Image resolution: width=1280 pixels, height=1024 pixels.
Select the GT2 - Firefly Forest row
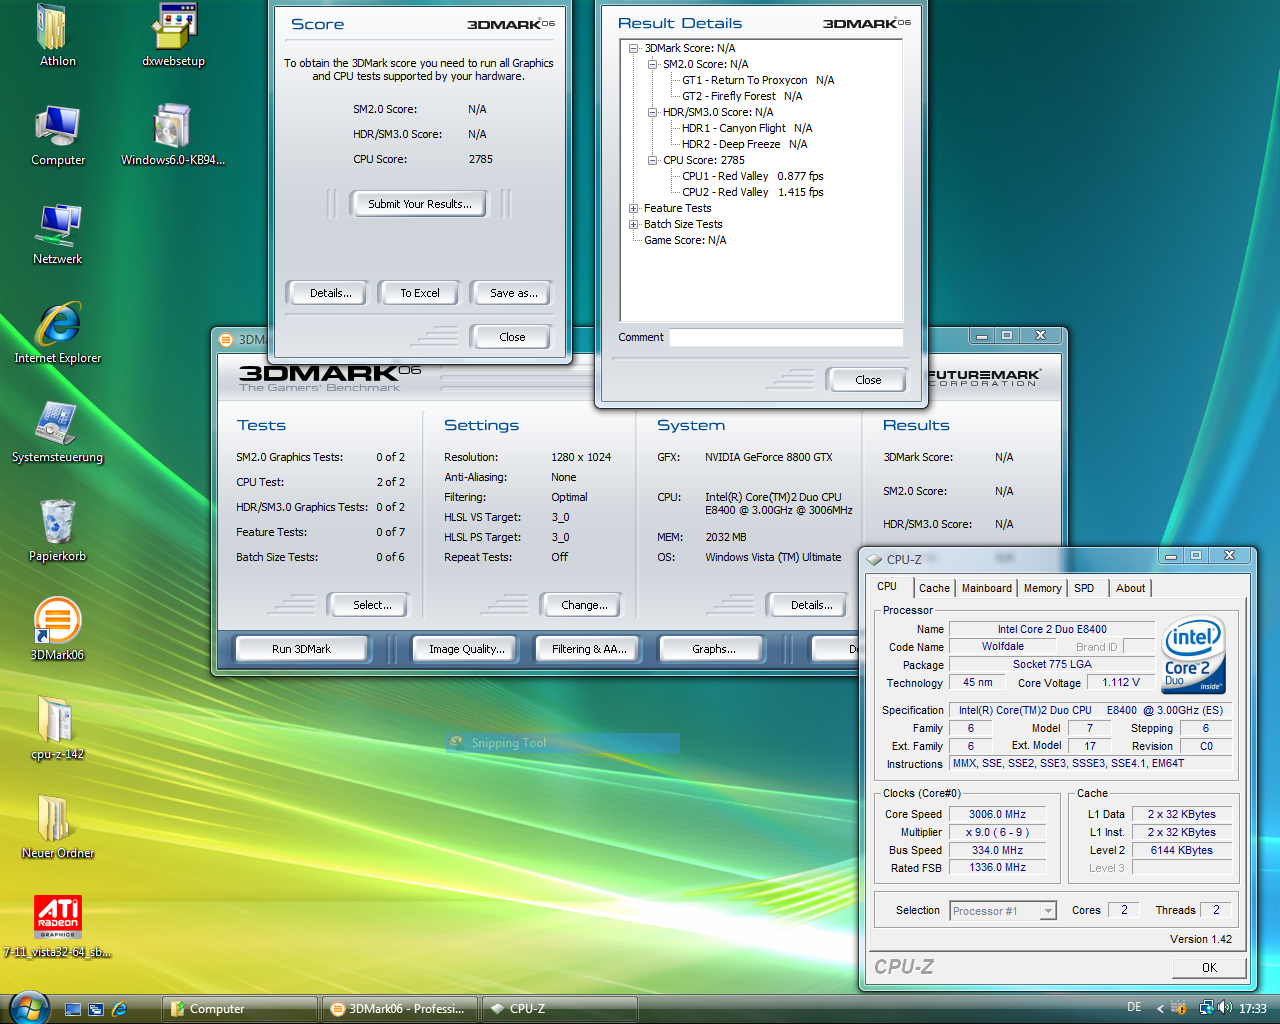pyautogui.click(x=742, y=96)
